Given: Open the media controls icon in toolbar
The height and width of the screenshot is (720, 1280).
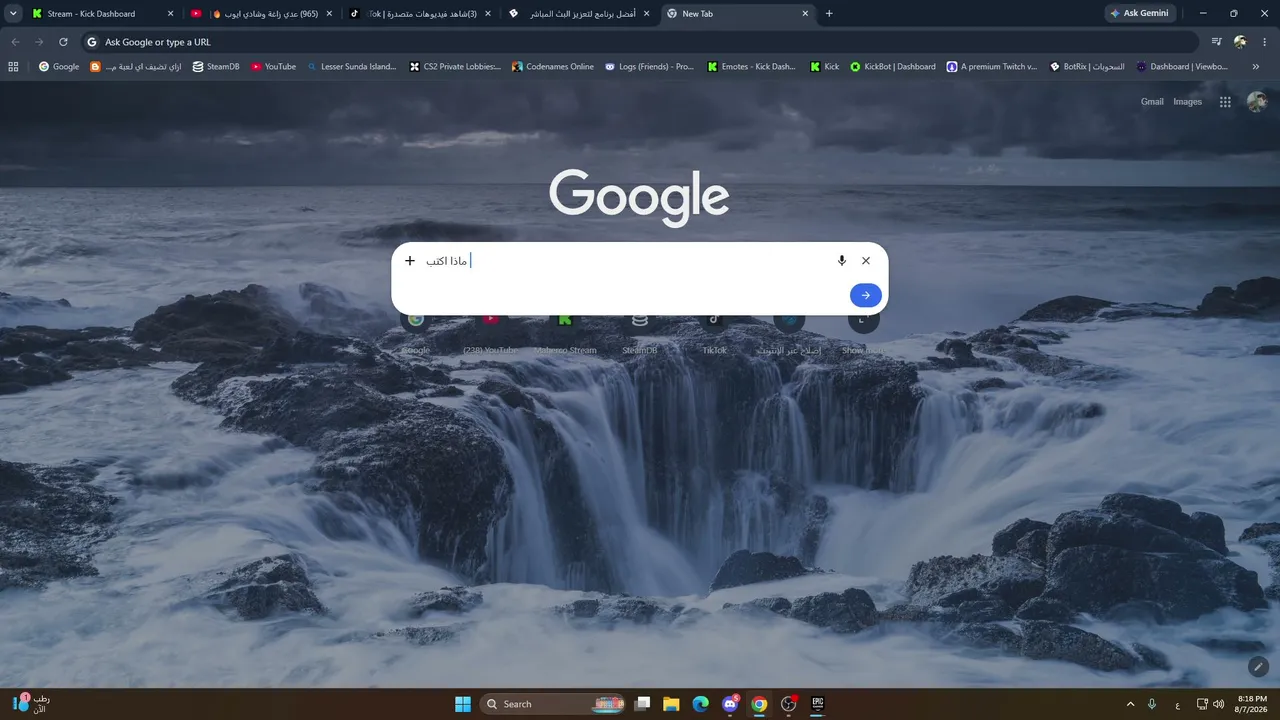Looking at the screenshot, I should click(x=1216, y=42).
